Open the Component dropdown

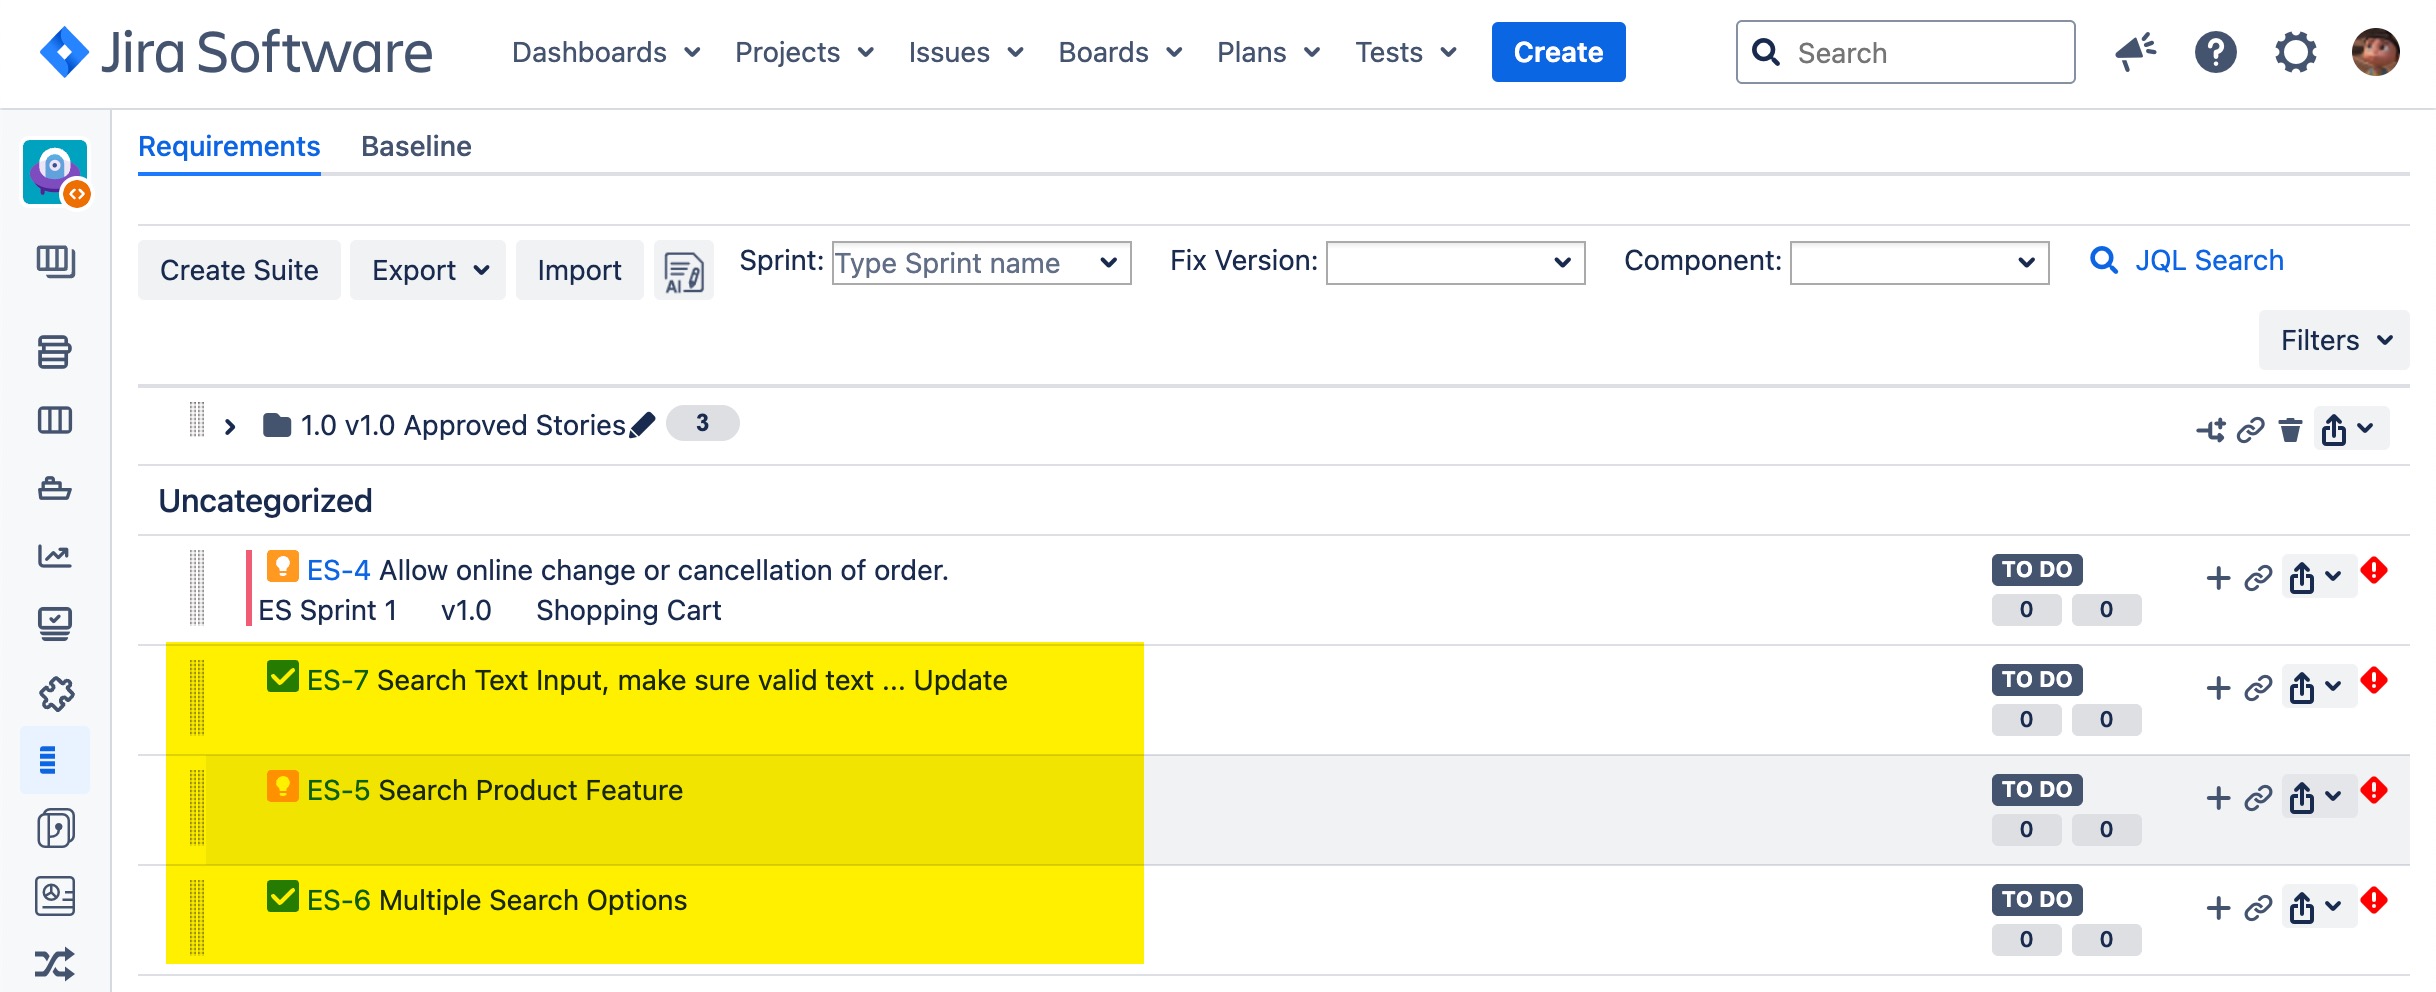pyautogui.click(x=1919, y=263)
